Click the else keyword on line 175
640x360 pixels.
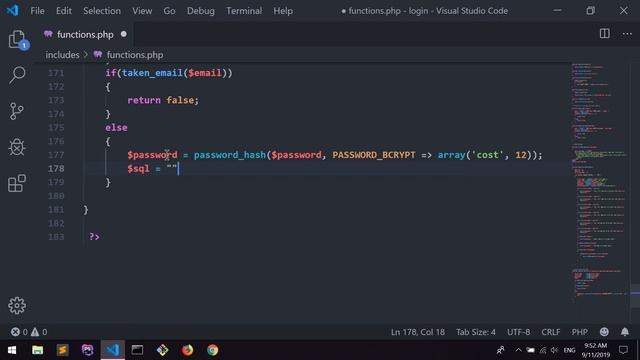pyautogui.click(x=116, y=127)
